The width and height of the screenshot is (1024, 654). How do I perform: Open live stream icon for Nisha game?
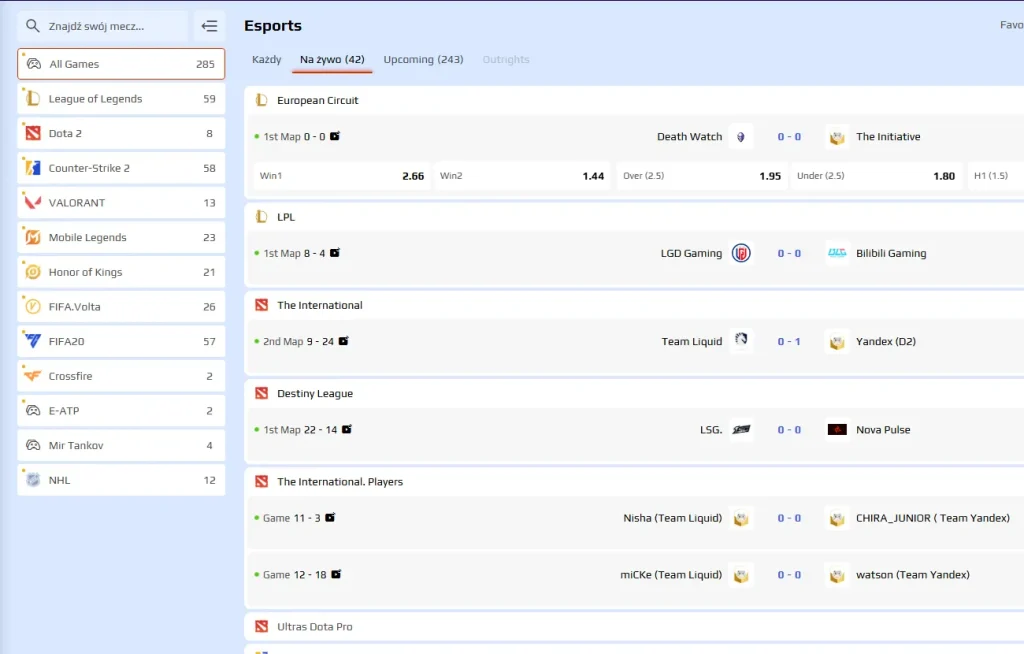click(x=330, y=517)
